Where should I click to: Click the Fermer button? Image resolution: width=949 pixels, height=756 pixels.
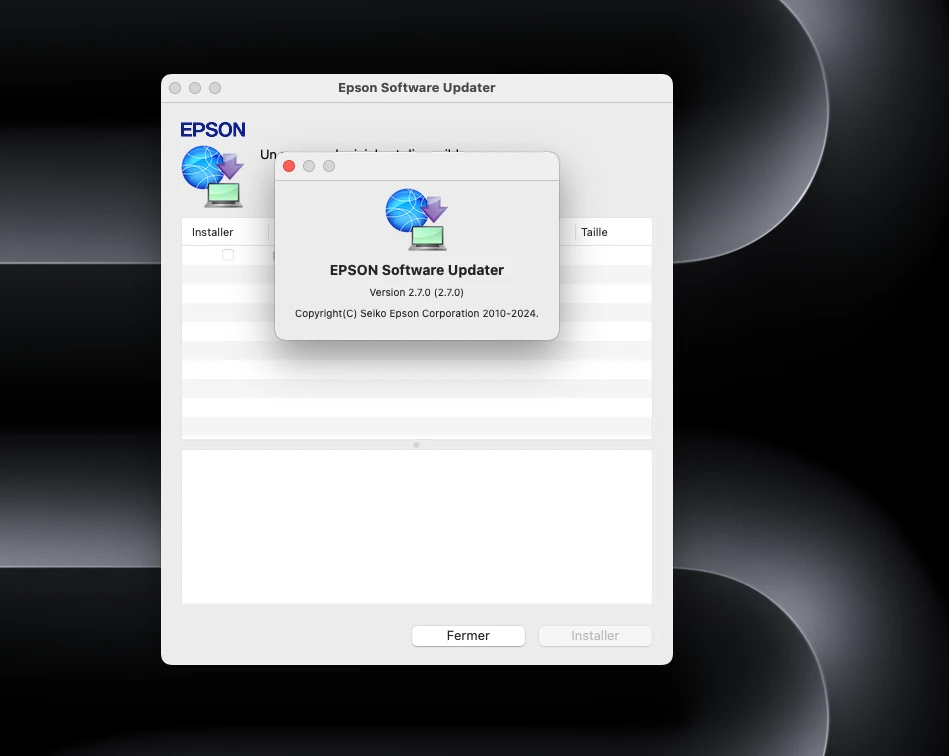468,636
